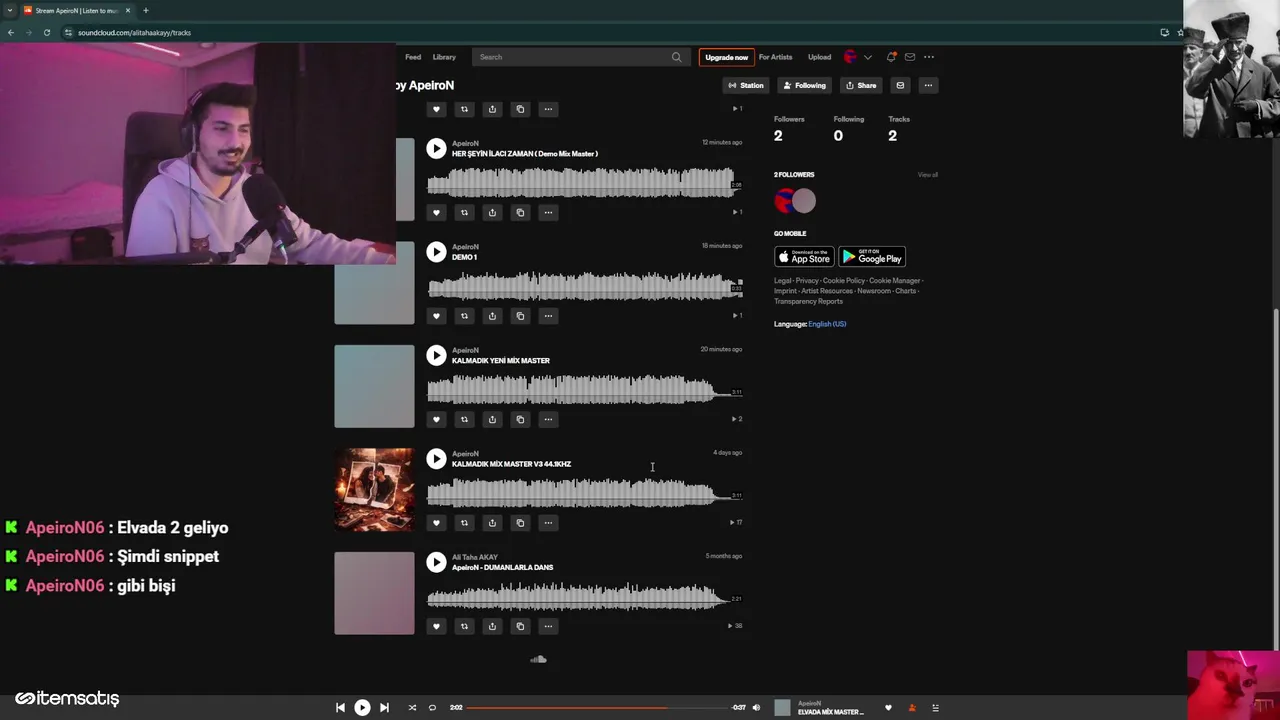Open more options for KALMADIK YENİ MİX MASTER
This screenshot has width=1280, height=720.
pyautogui.click(x=548, y=419)
